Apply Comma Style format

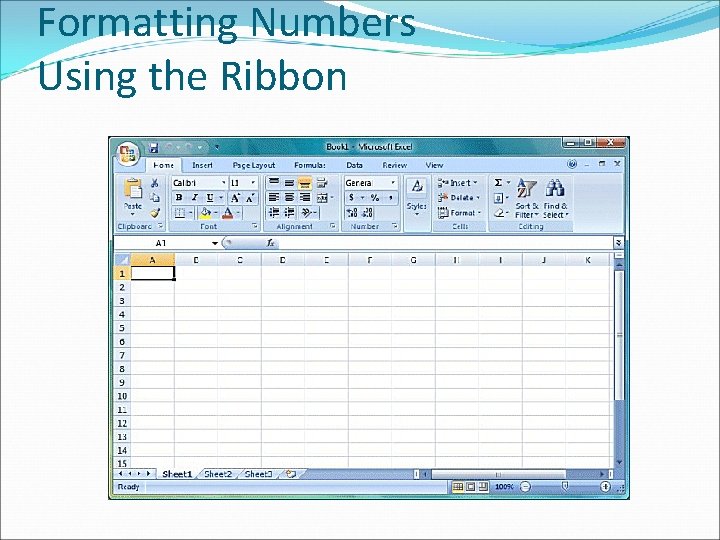point(391,198)
